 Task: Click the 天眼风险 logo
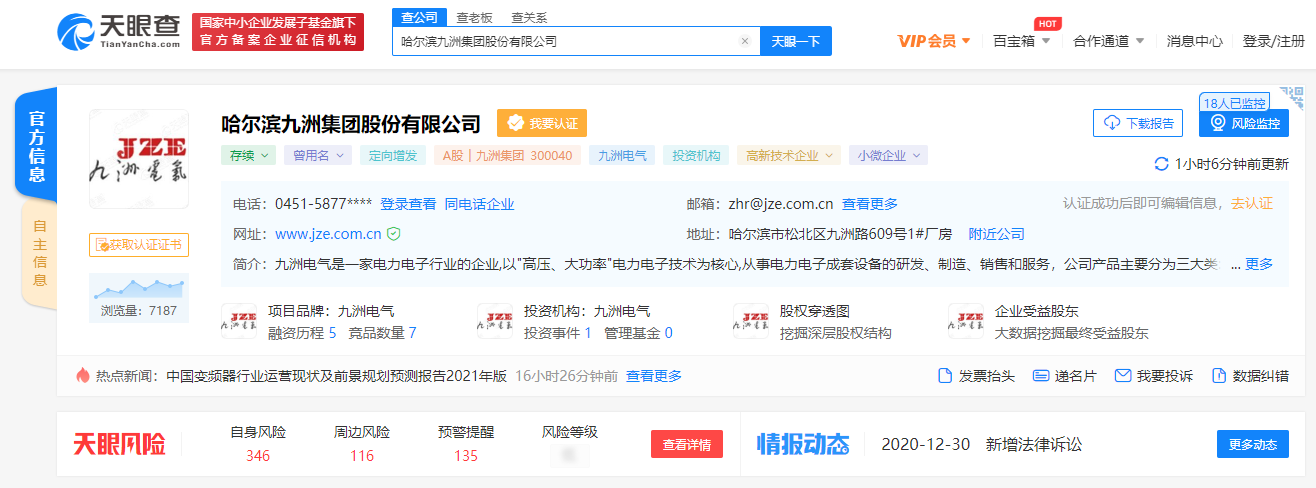(119, 444)
